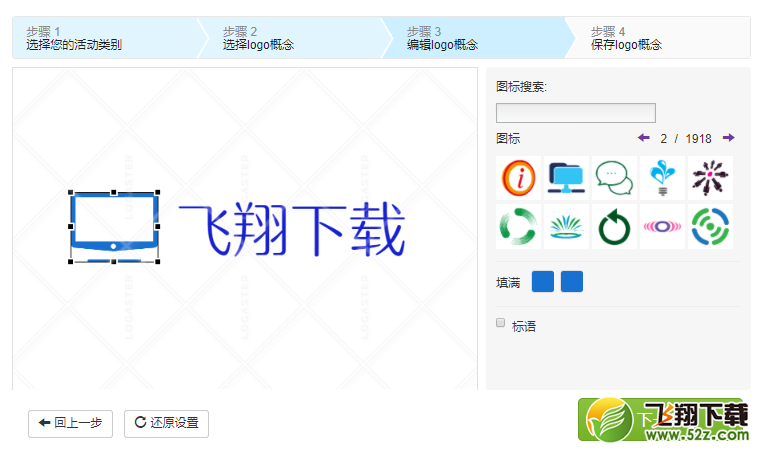This screenshot has width=761, height=454.
Task: Choose the dark green refresh arrow icon
Action: coord(614,226)
